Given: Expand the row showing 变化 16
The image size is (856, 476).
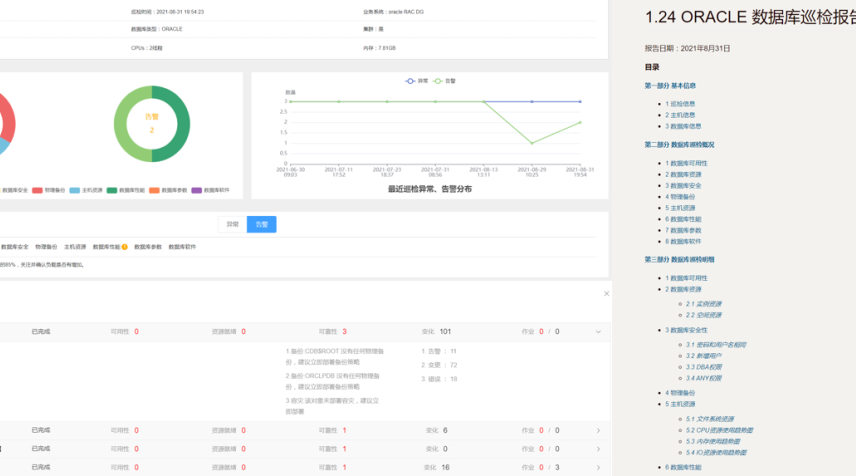Looking at the screenshot, I should (x=598, y=467).
